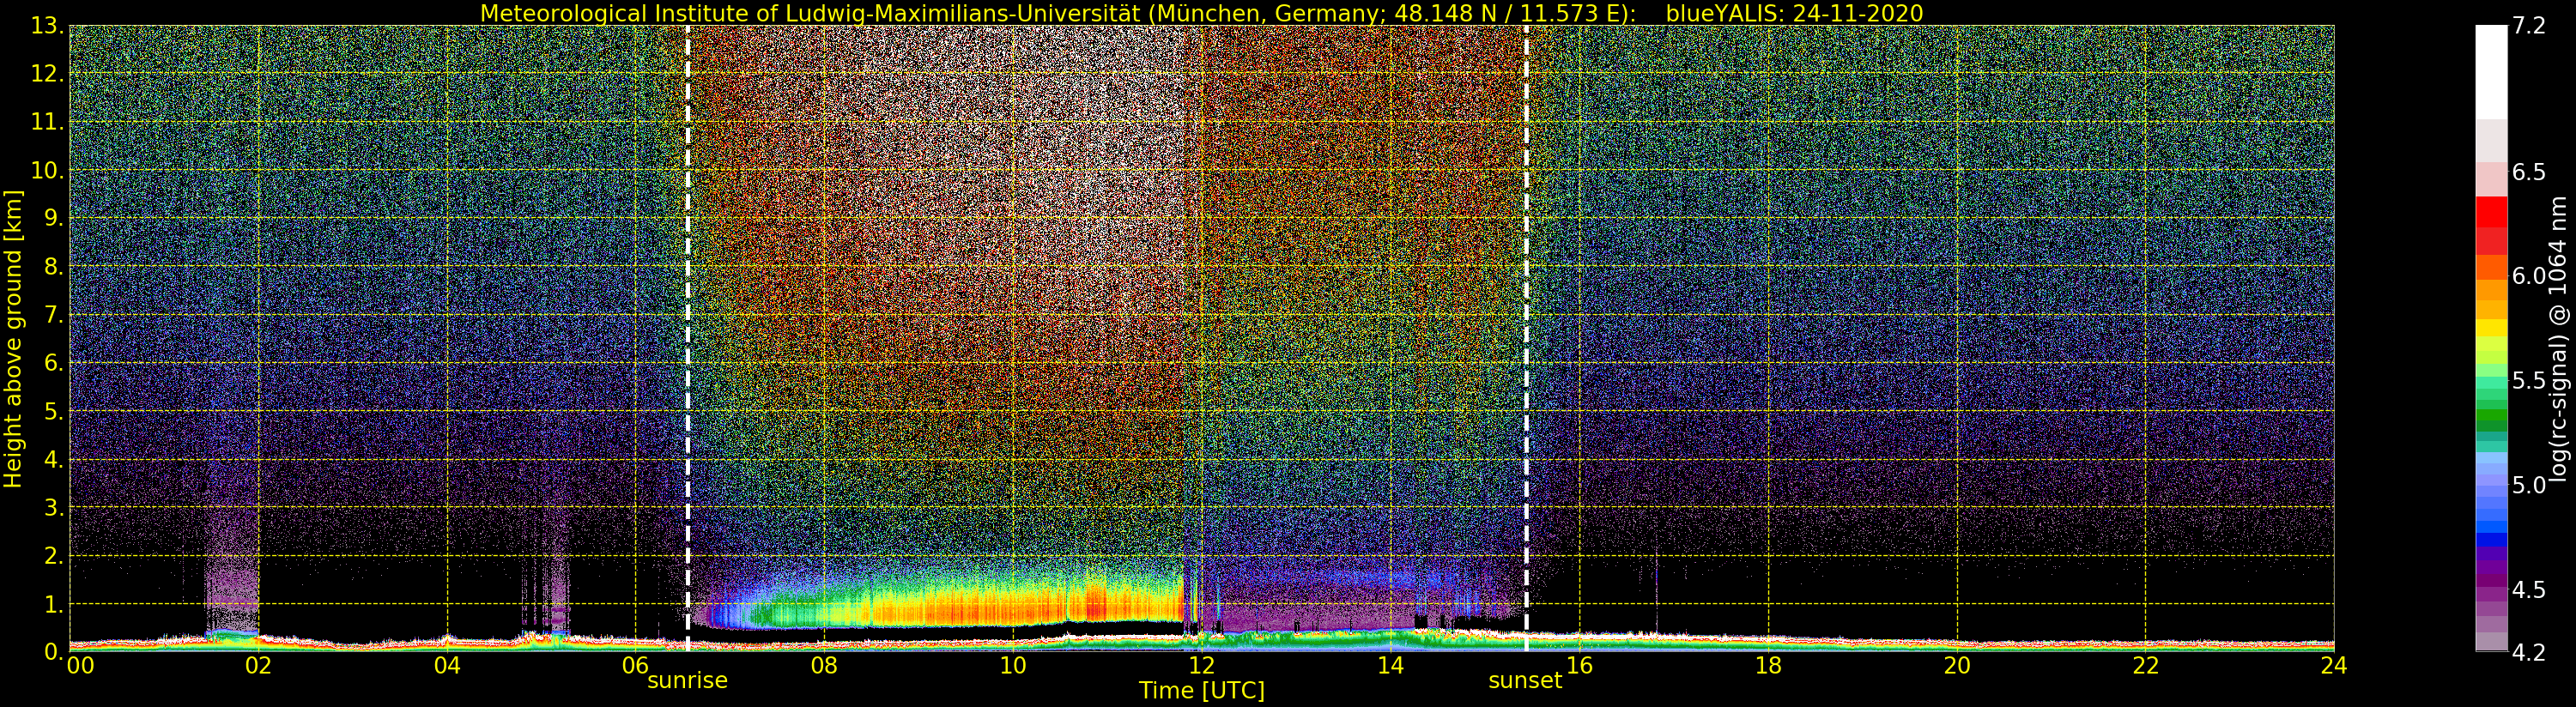Click the 08 tick on the time axis
Screen dimensions: 2576x707
(824, 664)
